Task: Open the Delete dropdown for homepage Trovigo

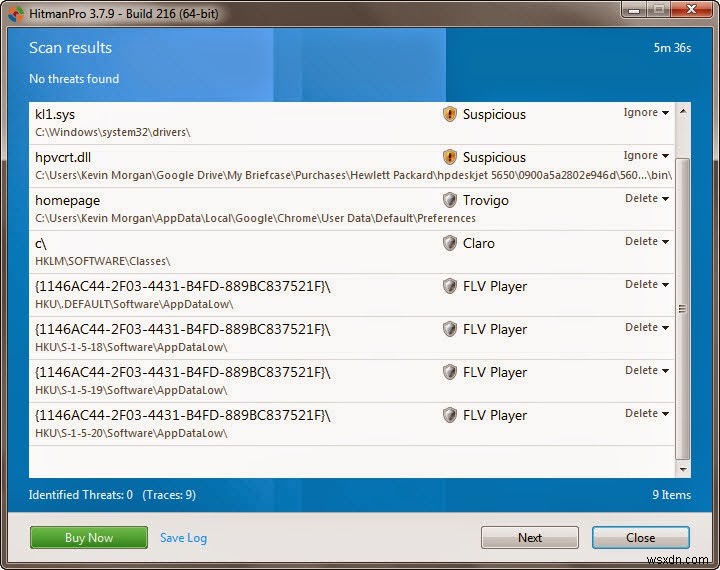Action: pos(647,198)
